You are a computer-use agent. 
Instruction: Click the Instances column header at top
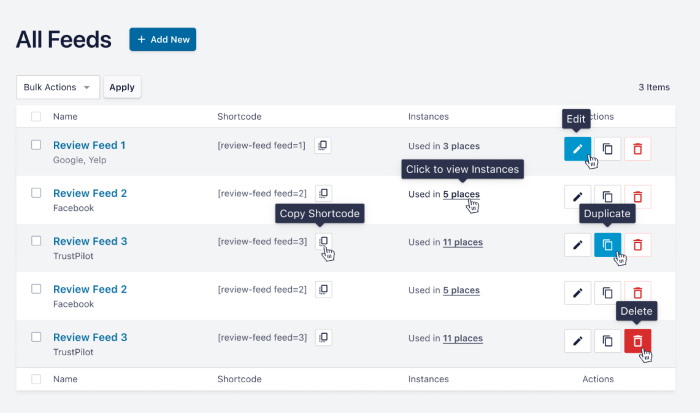click(x=428, y=117)
